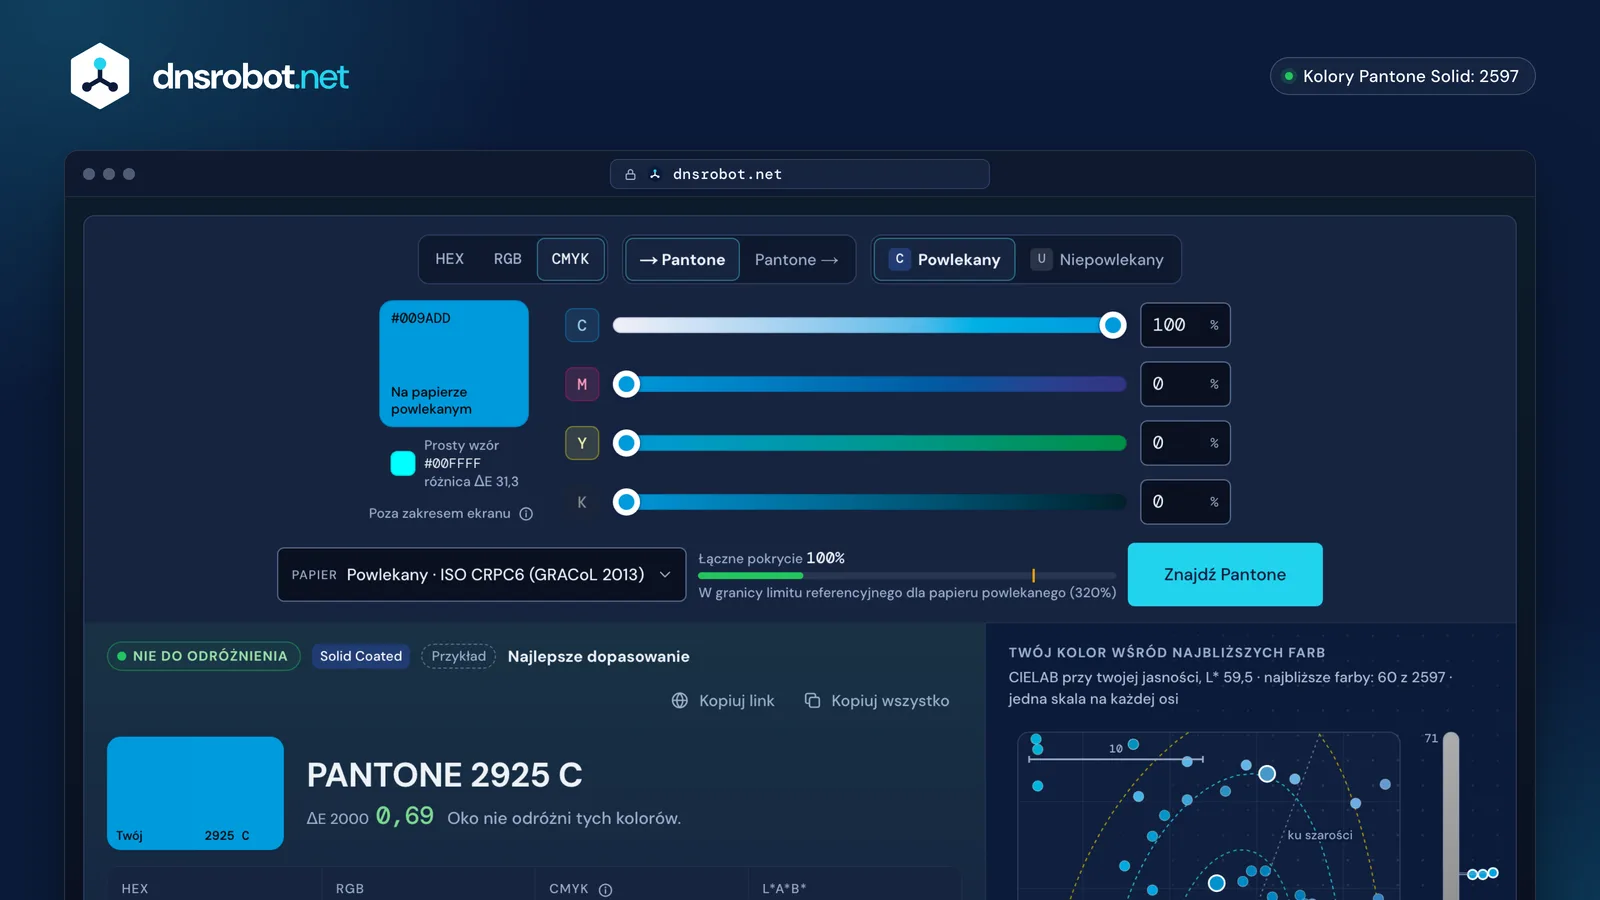Click Kopiuj link
The image size is (1600, 900).
tap(723, 701)
